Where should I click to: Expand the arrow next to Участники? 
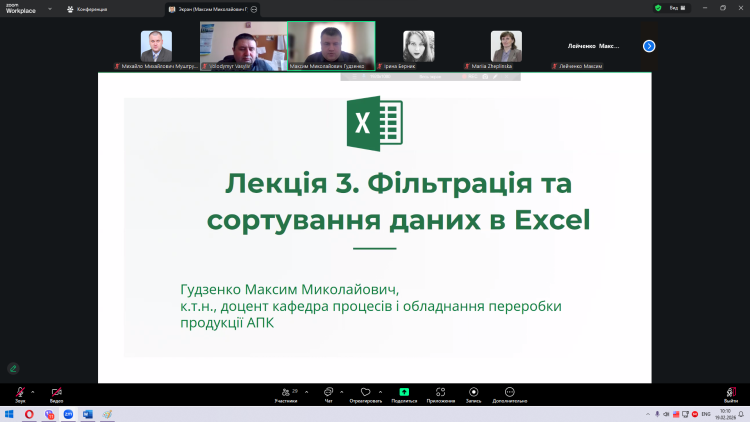304,391
